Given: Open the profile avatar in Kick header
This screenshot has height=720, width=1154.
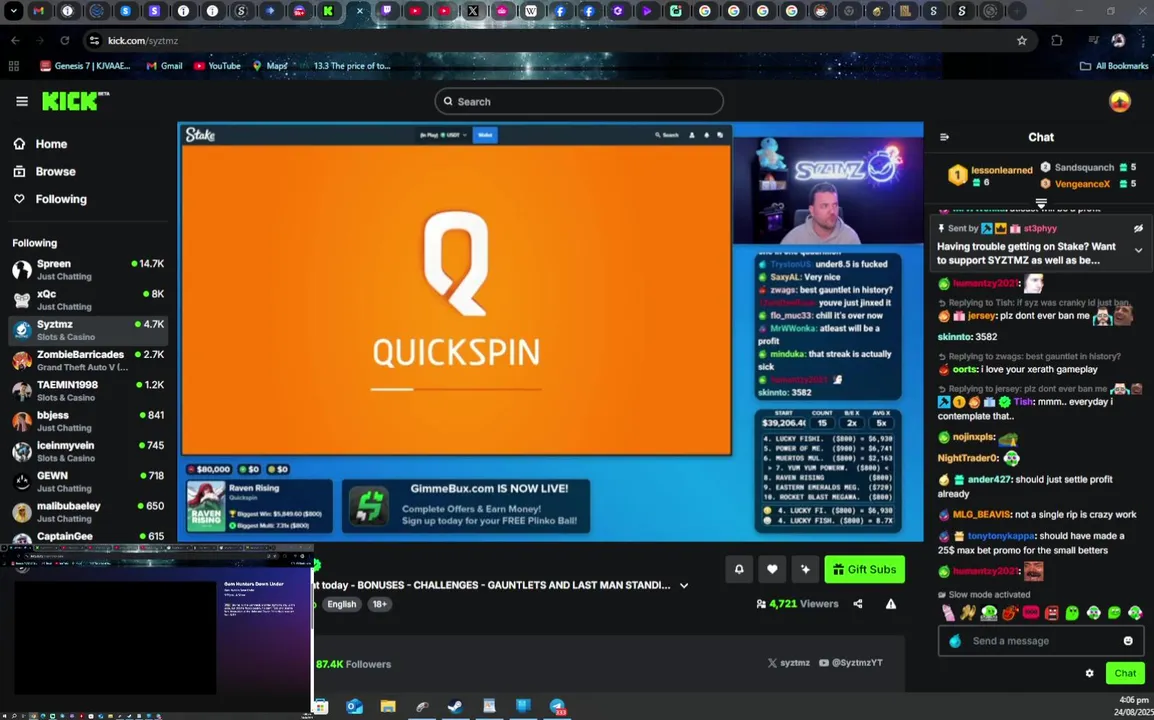Looking at the screenshot, I should pos(1119,102).
